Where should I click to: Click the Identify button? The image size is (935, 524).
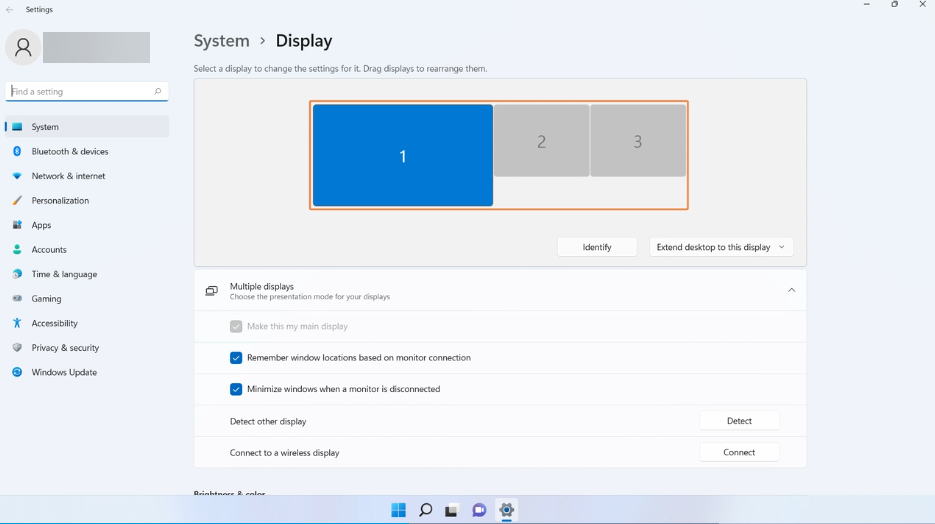597,247
